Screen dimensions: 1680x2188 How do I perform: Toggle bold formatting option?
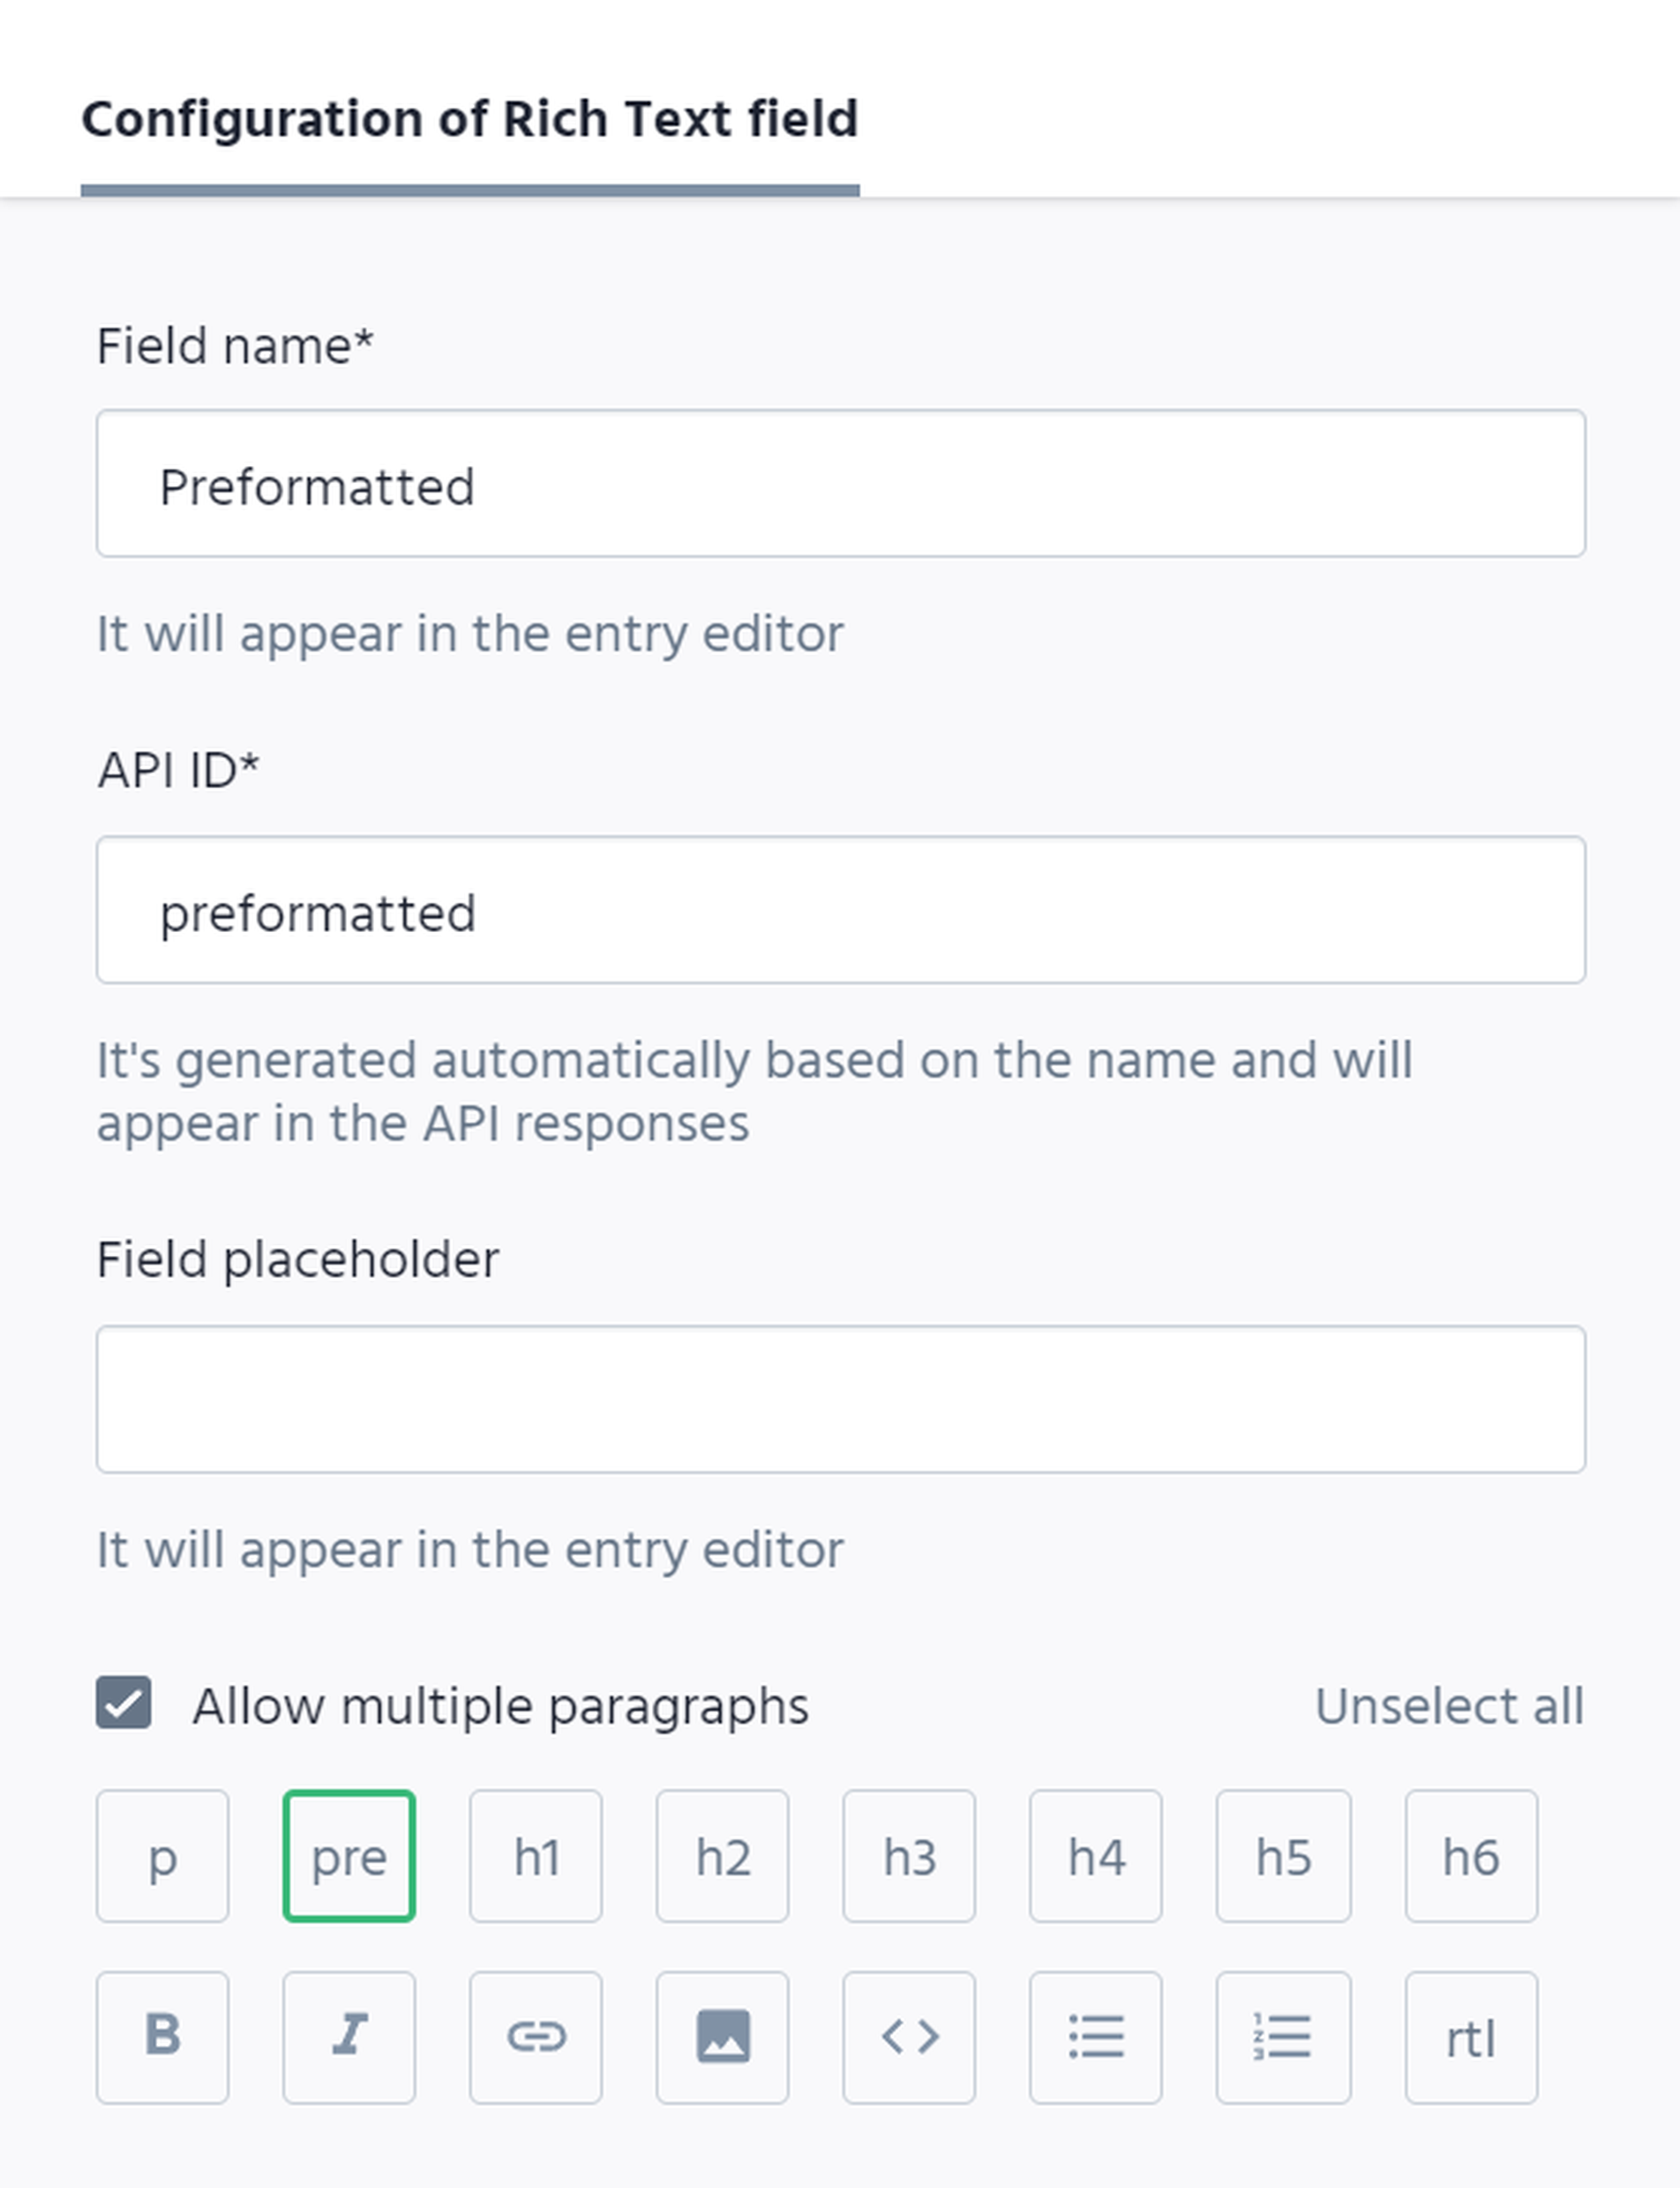(162, 2037)
